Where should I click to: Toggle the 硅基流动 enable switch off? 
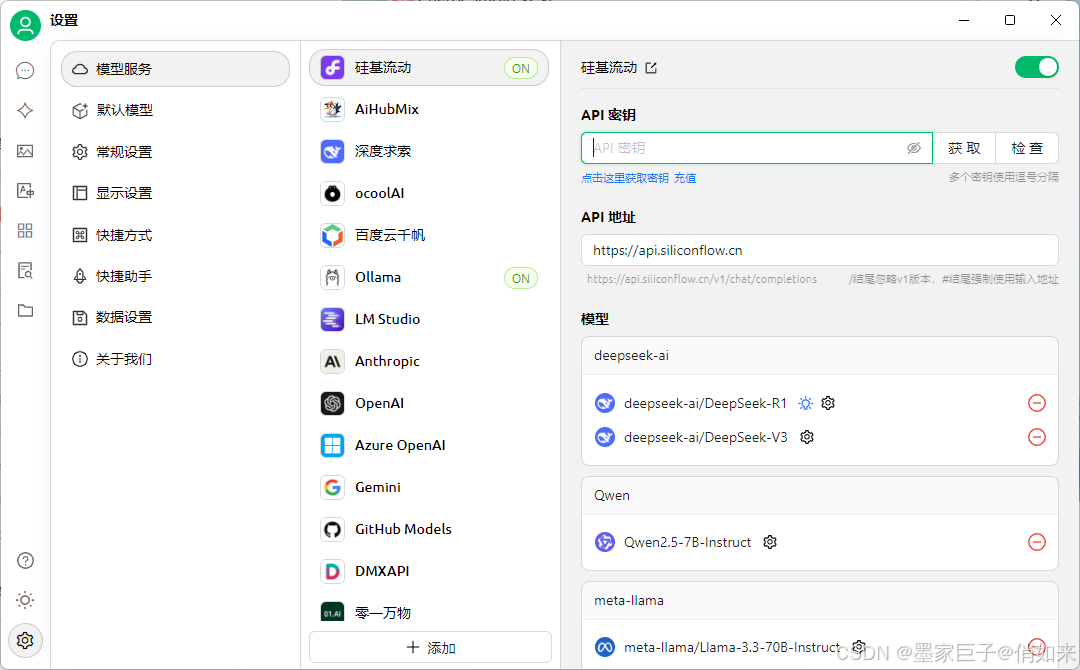tap(1037, 67)
